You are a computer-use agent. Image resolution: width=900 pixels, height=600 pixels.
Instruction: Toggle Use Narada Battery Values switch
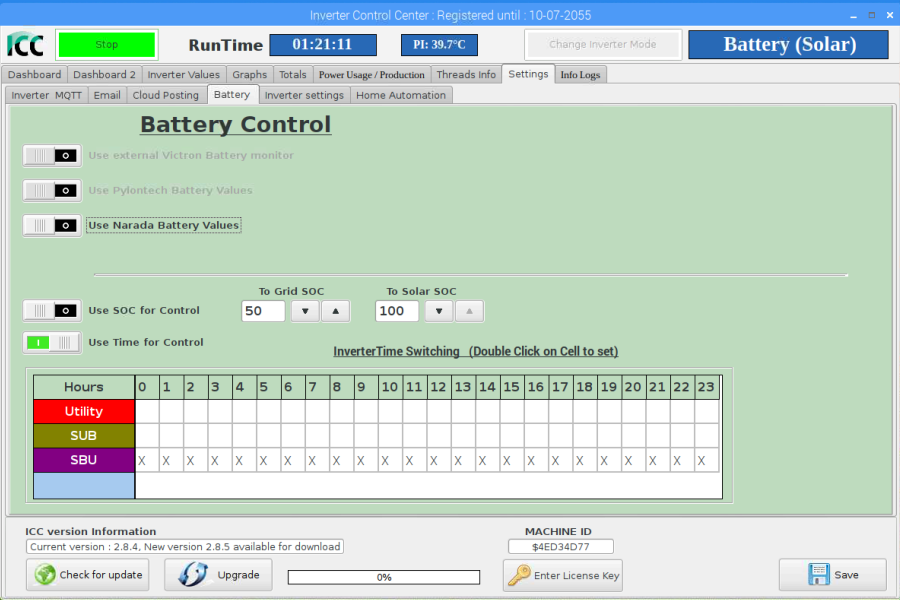[x=52, y=226]
